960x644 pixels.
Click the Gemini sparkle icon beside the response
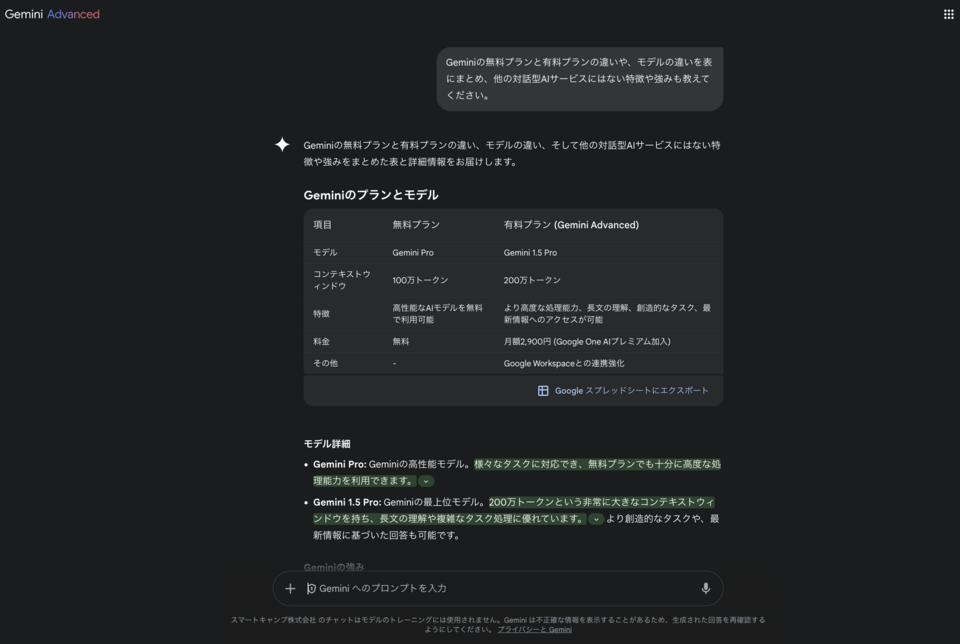point(283,145)
